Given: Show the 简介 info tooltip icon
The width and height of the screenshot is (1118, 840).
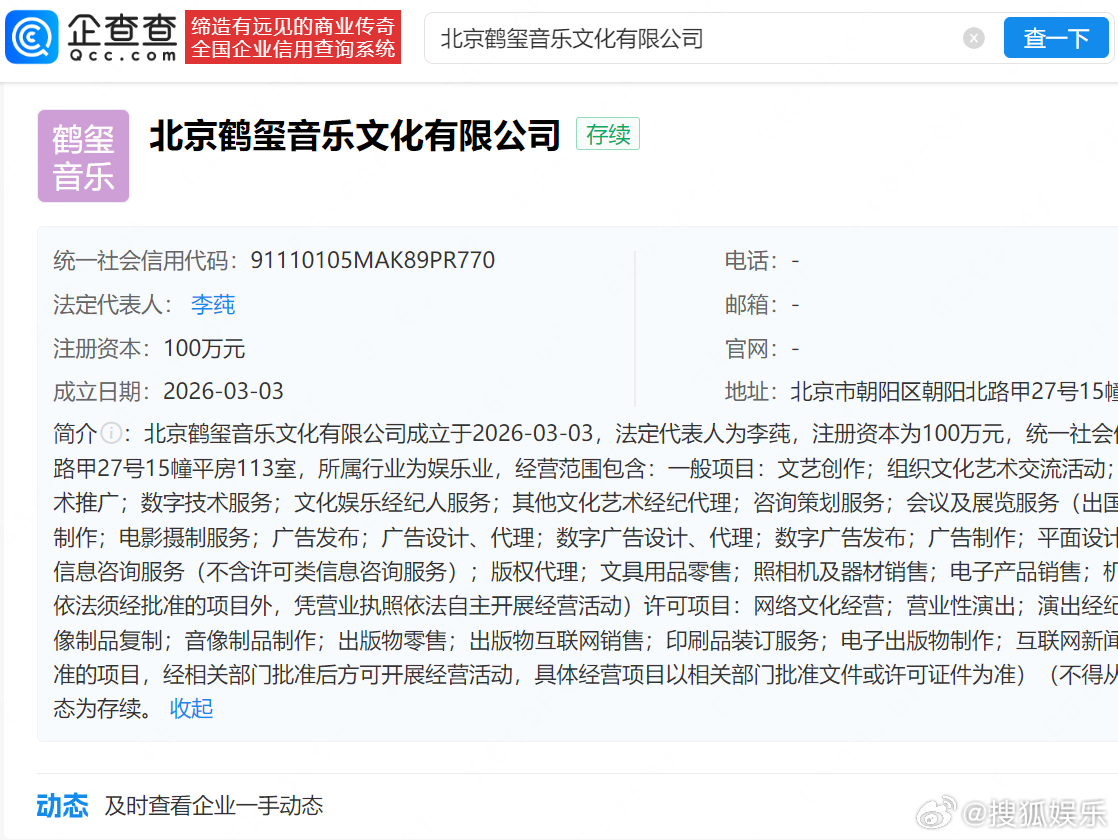Looking at the screenshot, I should tap(111, 432).
